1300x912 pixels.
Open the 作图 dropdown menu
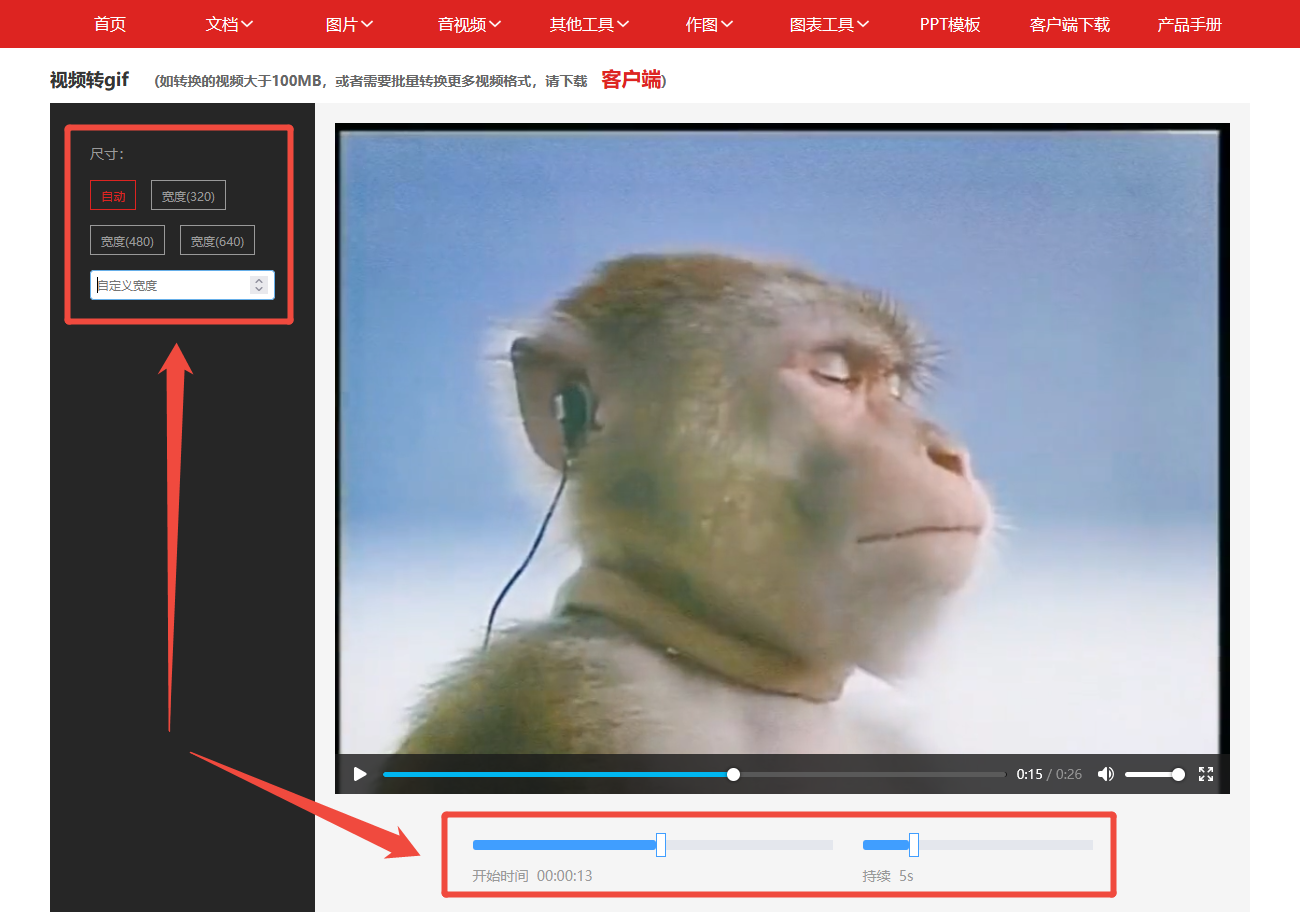click(710, 24)
